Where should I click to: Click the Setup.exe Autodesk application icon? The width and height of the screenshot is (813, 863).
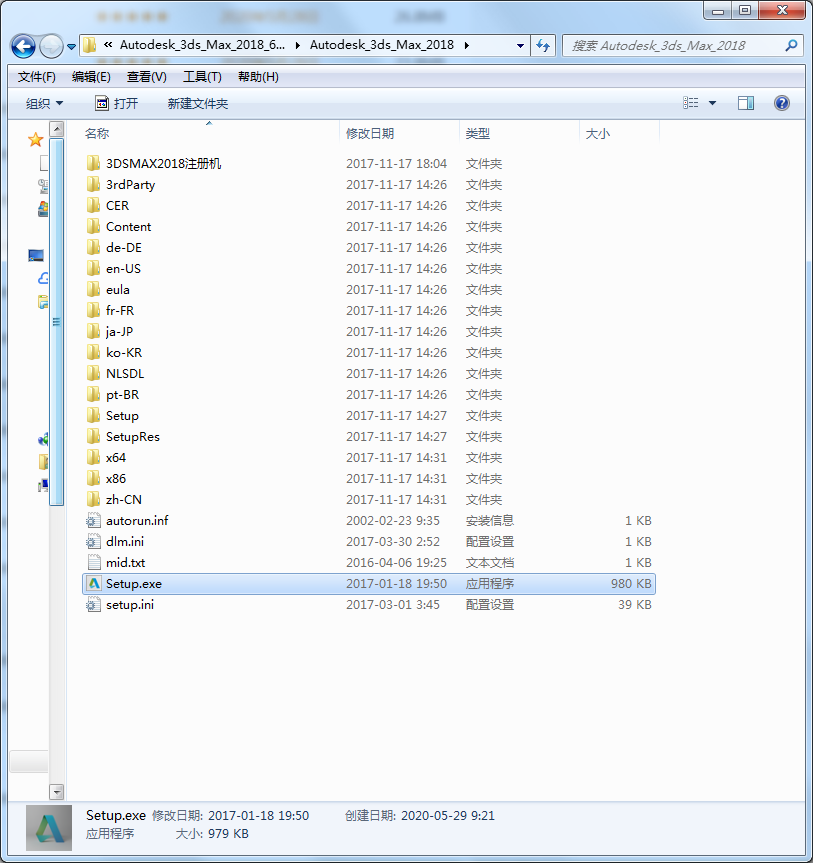(x=94, y=584)
